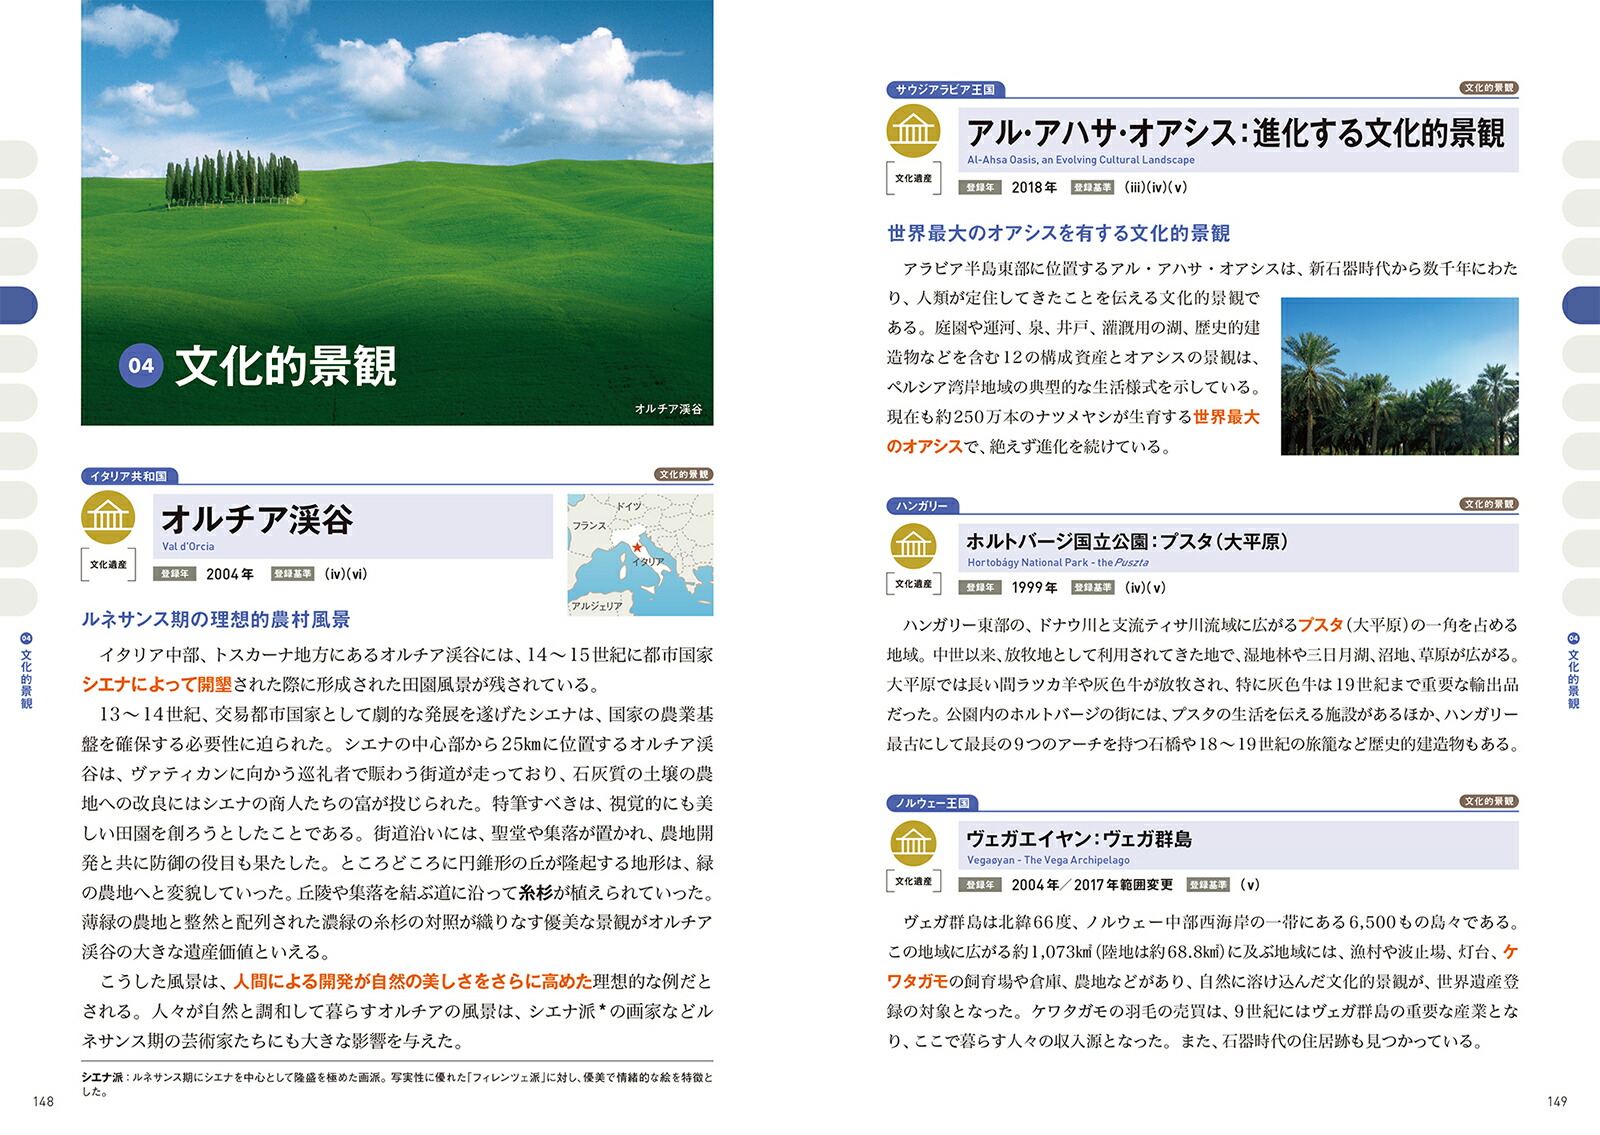The height and width of the screenshot is (1135, 1600).
Task: Click the page number 149
Action: 1557,1101
